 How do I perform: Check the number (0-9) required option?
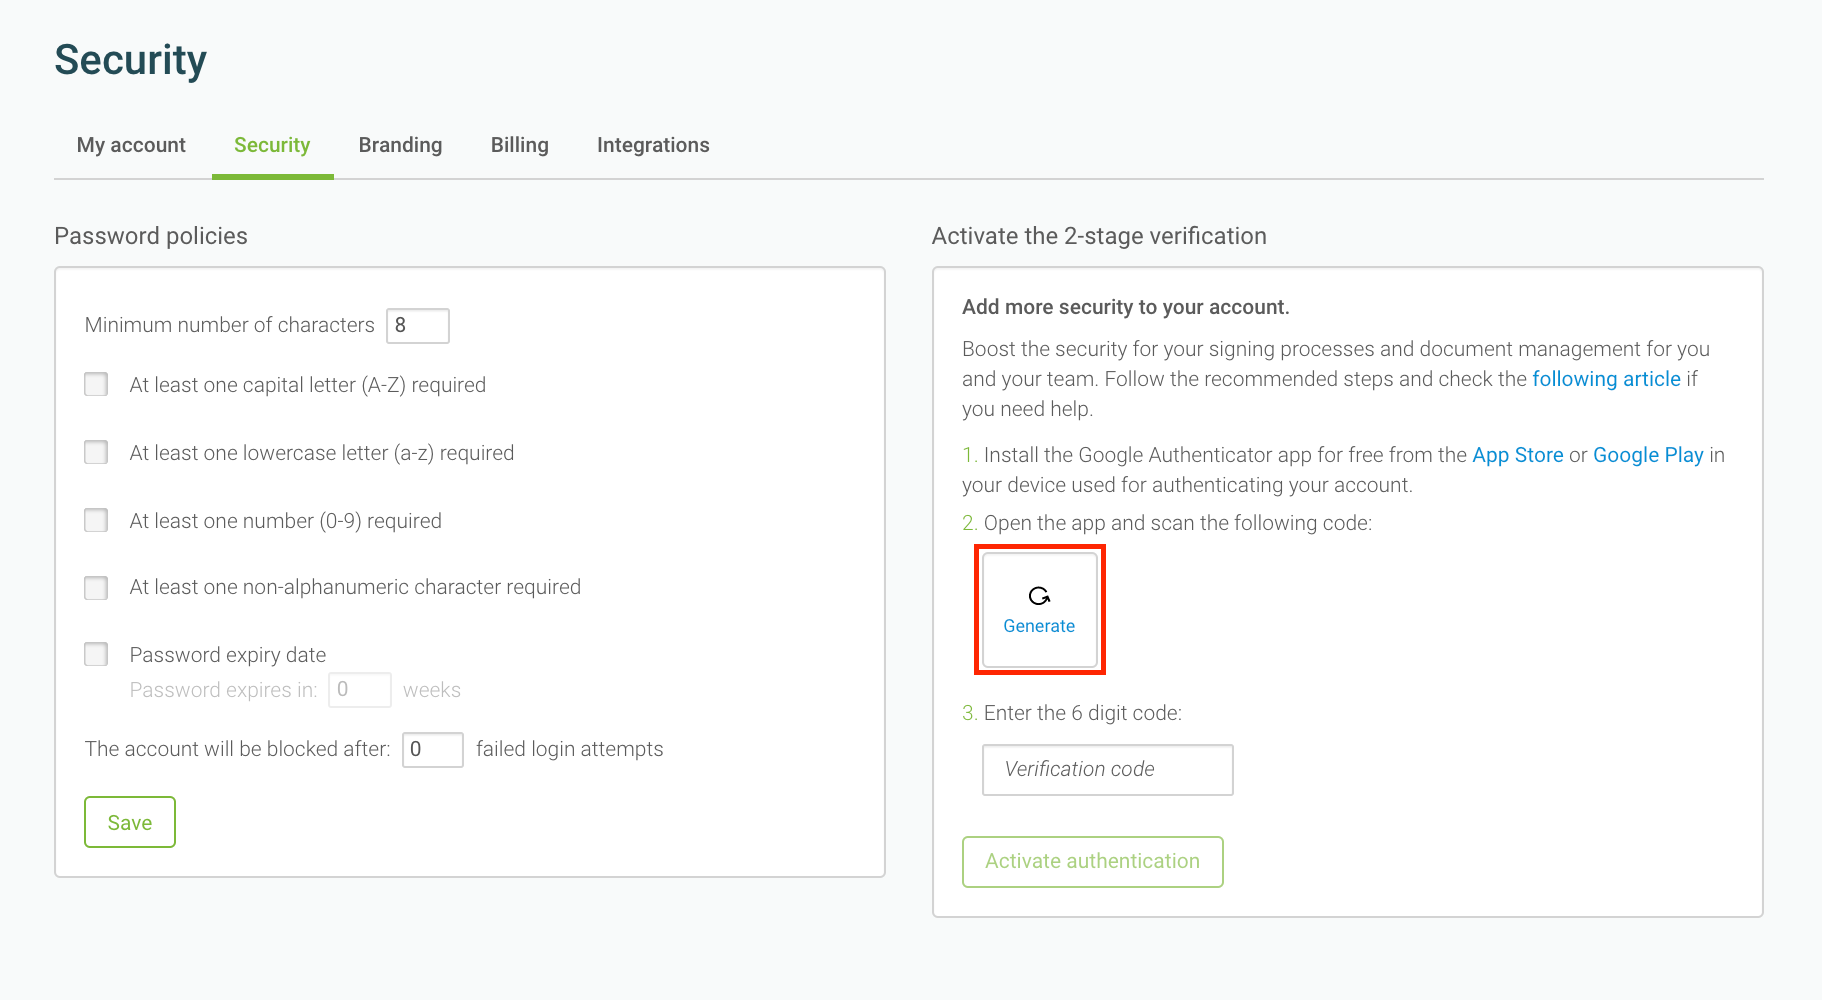tap(97, 521)
